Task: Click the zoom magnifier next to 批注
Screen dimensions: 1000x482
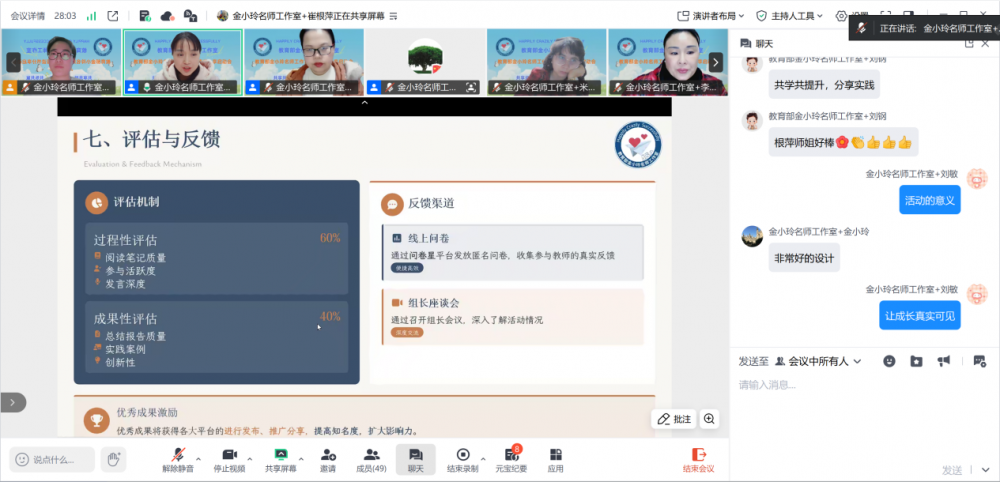Action: (x=709, y=419)
